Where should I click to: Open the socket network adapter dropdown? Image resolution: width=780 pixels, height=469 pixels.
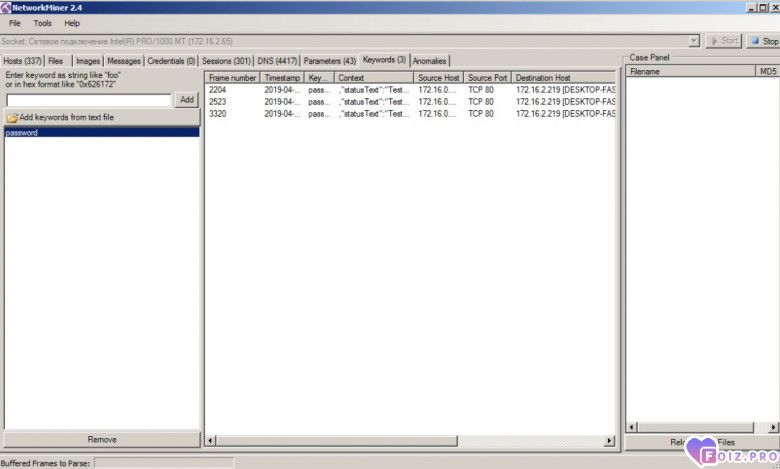coord(694,41)
